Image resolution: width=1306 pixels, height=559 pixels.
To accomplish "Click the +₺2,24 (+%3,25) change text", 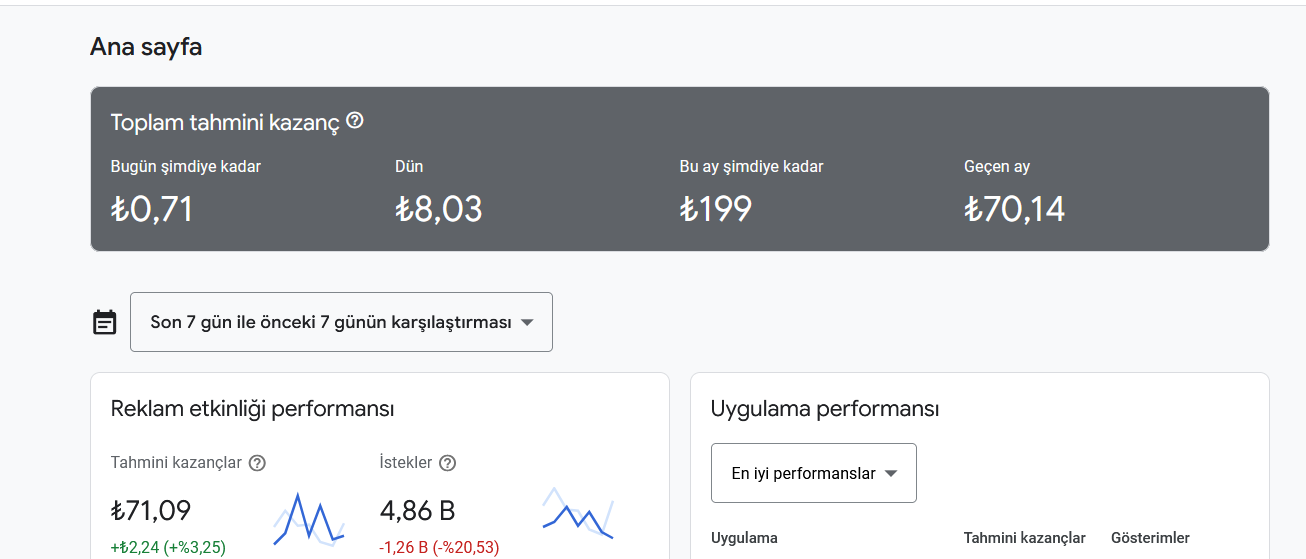I will click(x=168, y=547).
